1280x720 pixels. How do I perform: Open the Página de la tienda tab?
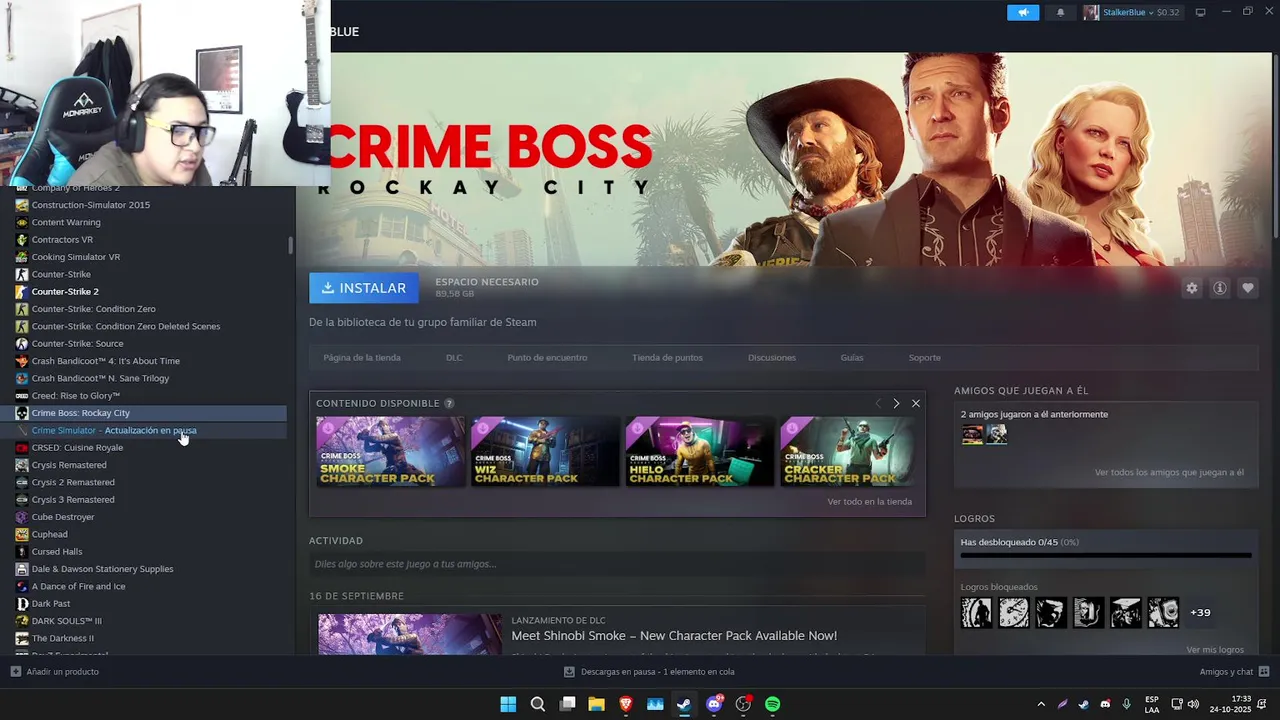(362, 357)
